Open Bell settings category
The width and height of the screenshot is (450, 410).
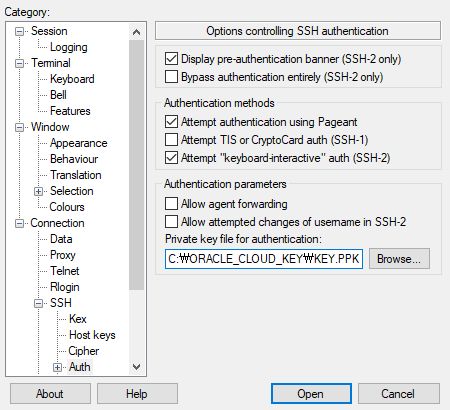tap(58, 95)
